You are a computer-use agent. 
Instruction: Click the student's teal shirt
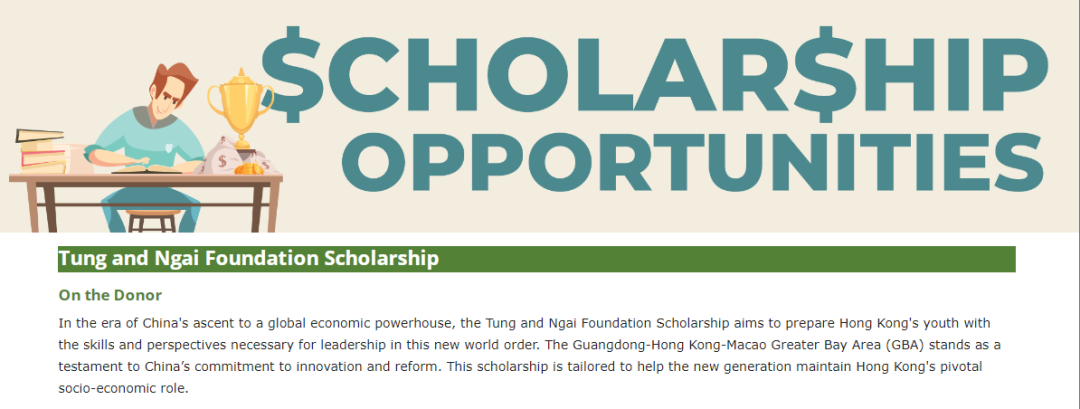pyautogui.click(x=147, y=141)
